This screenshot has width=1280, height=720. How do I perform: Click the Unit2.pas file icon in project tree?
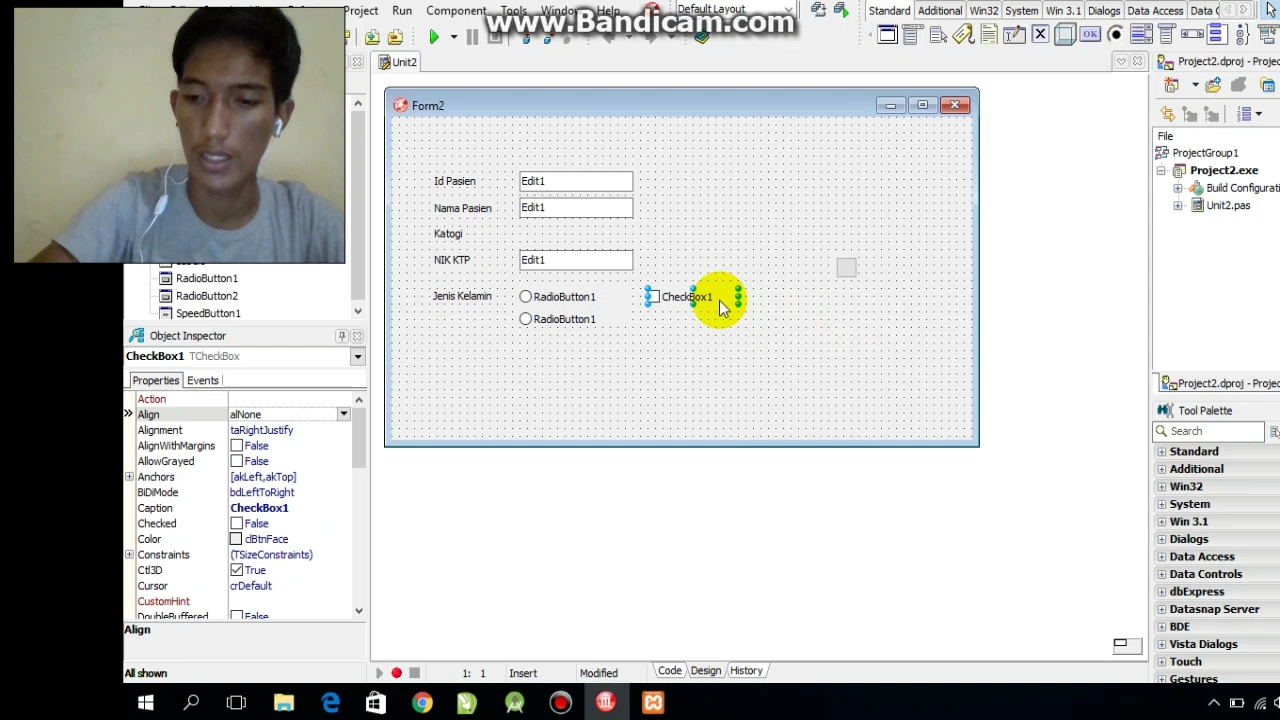pos(1197,205)
